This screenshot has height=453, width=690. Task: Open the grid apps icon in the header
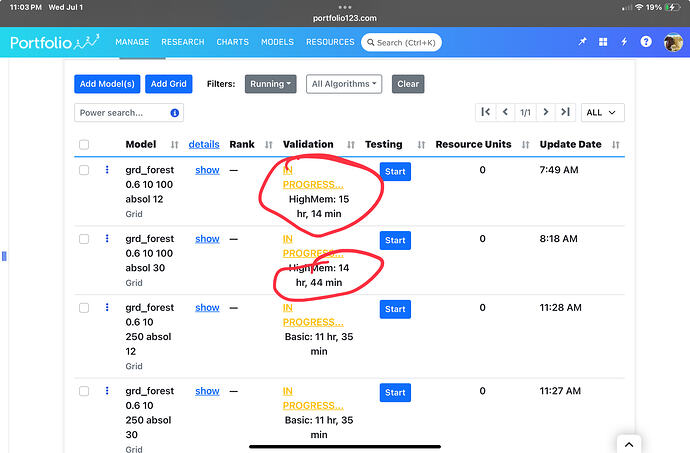click(603, 42)
